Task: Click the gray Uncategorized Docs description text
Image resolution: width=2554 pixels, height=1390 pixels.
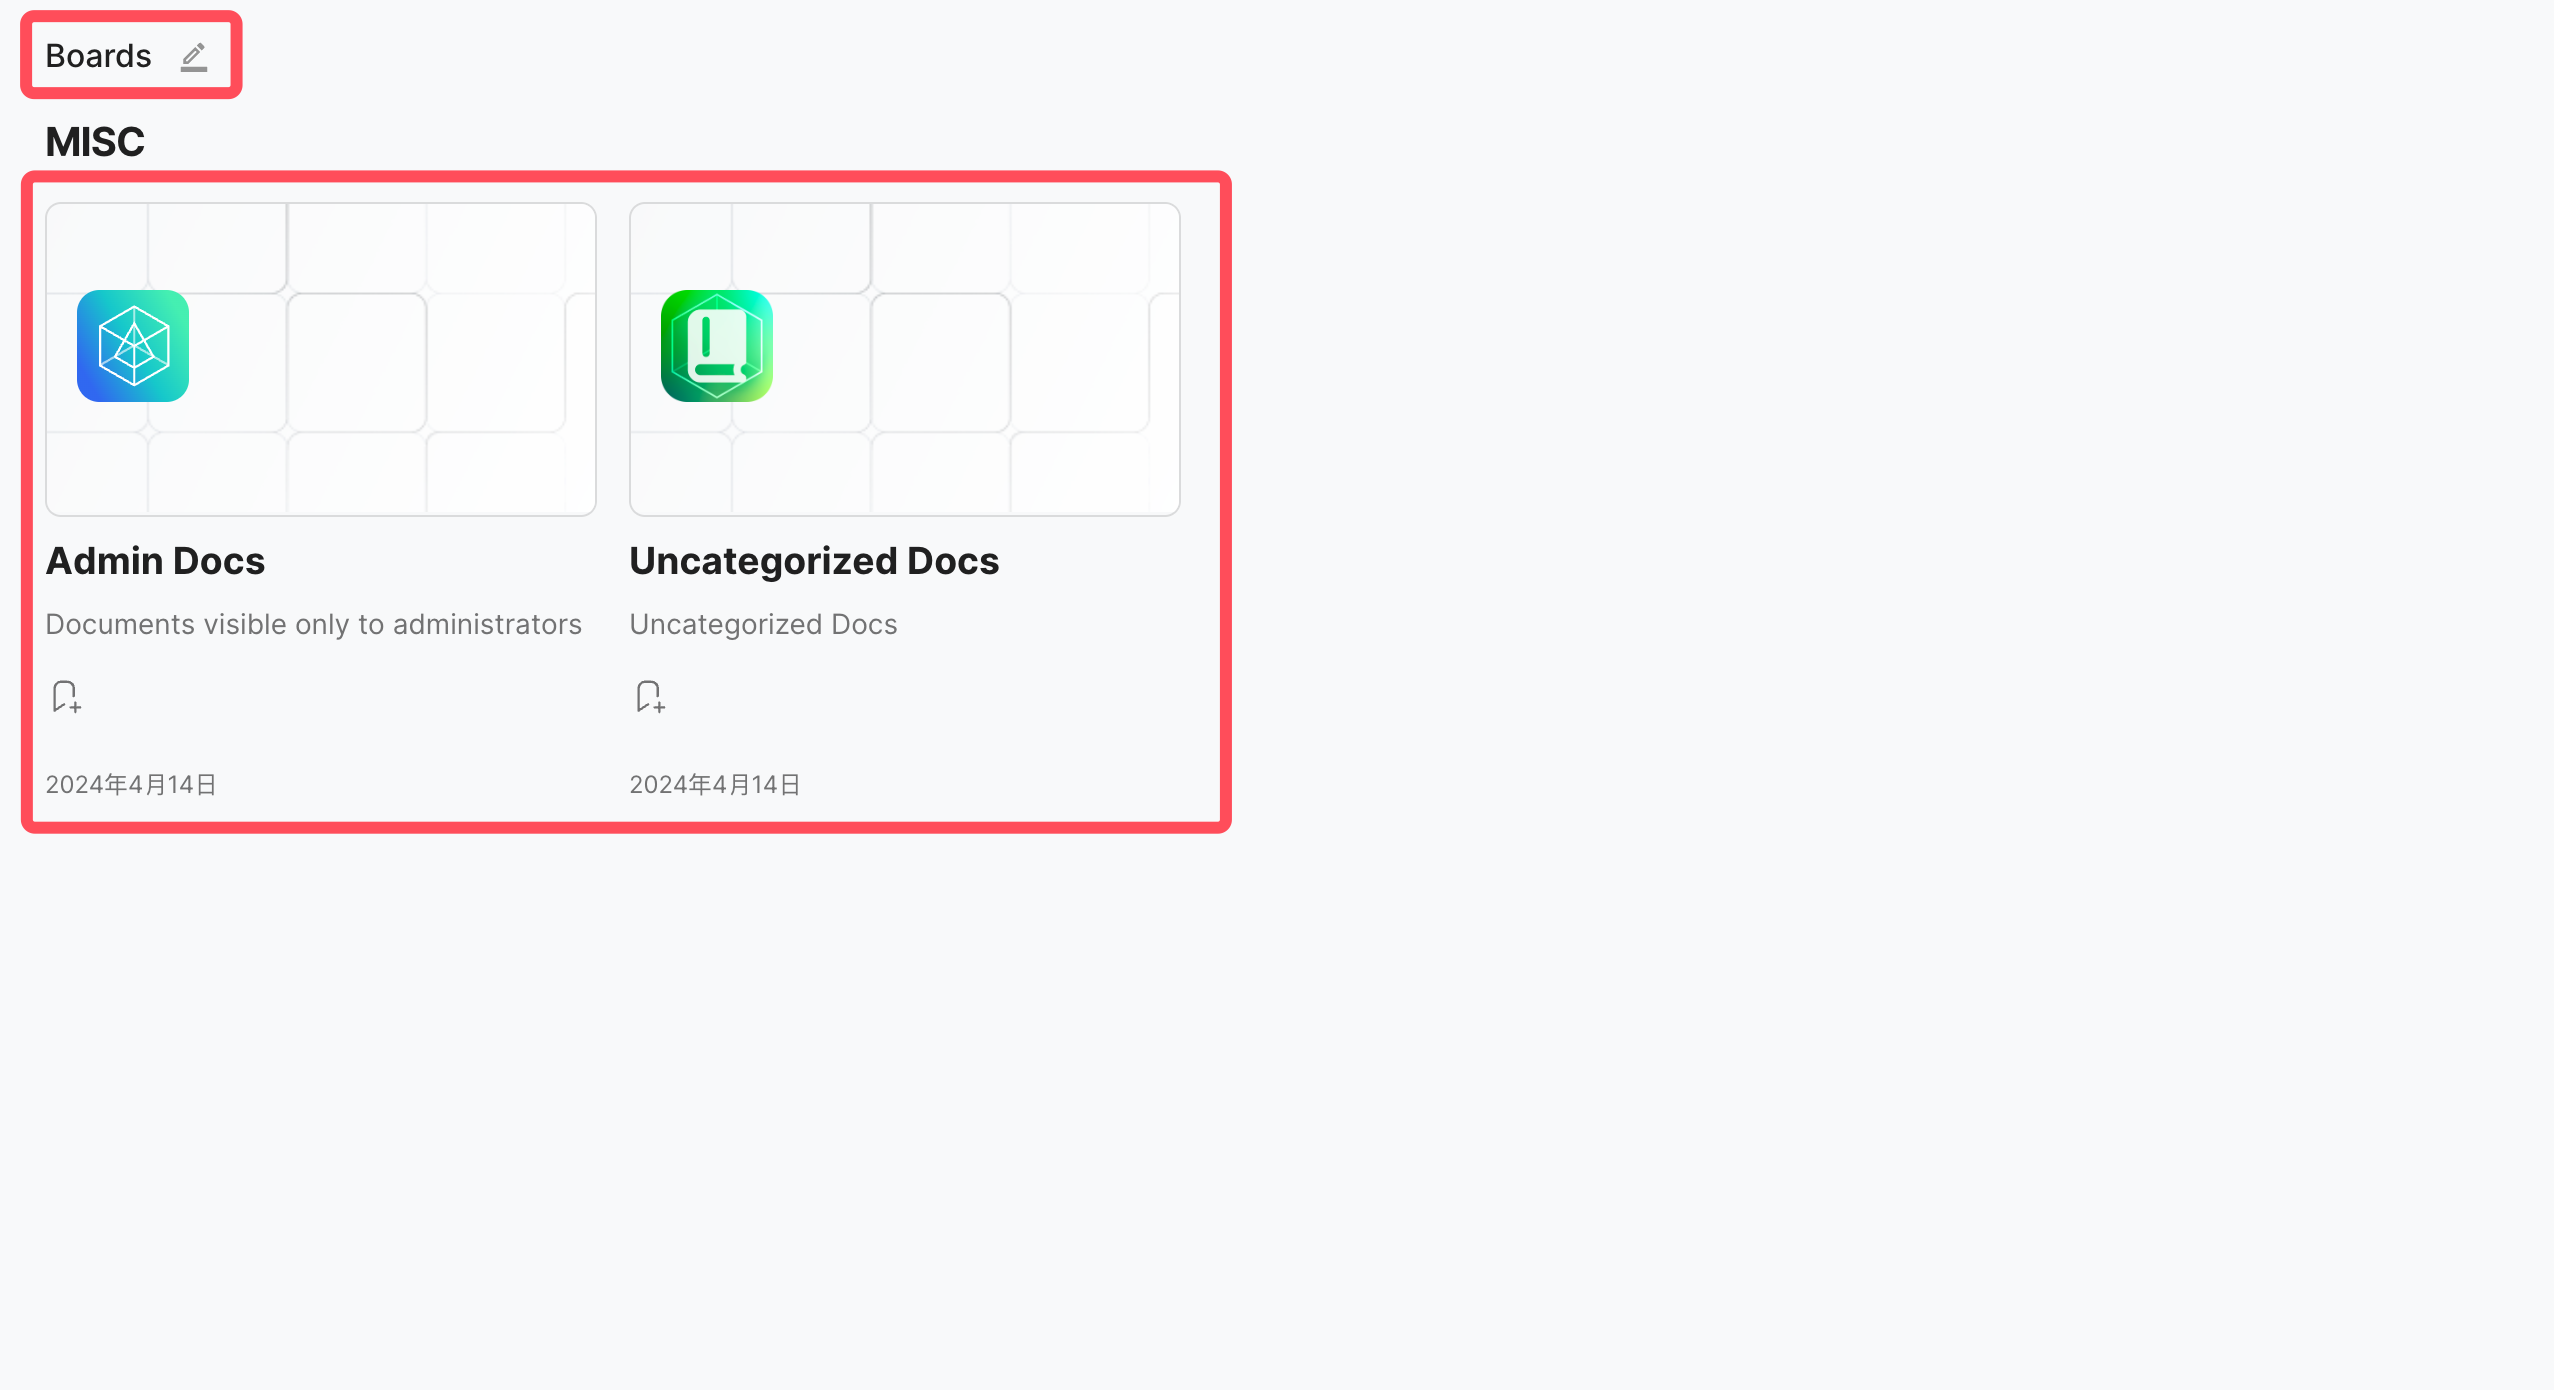Action: 763,624
